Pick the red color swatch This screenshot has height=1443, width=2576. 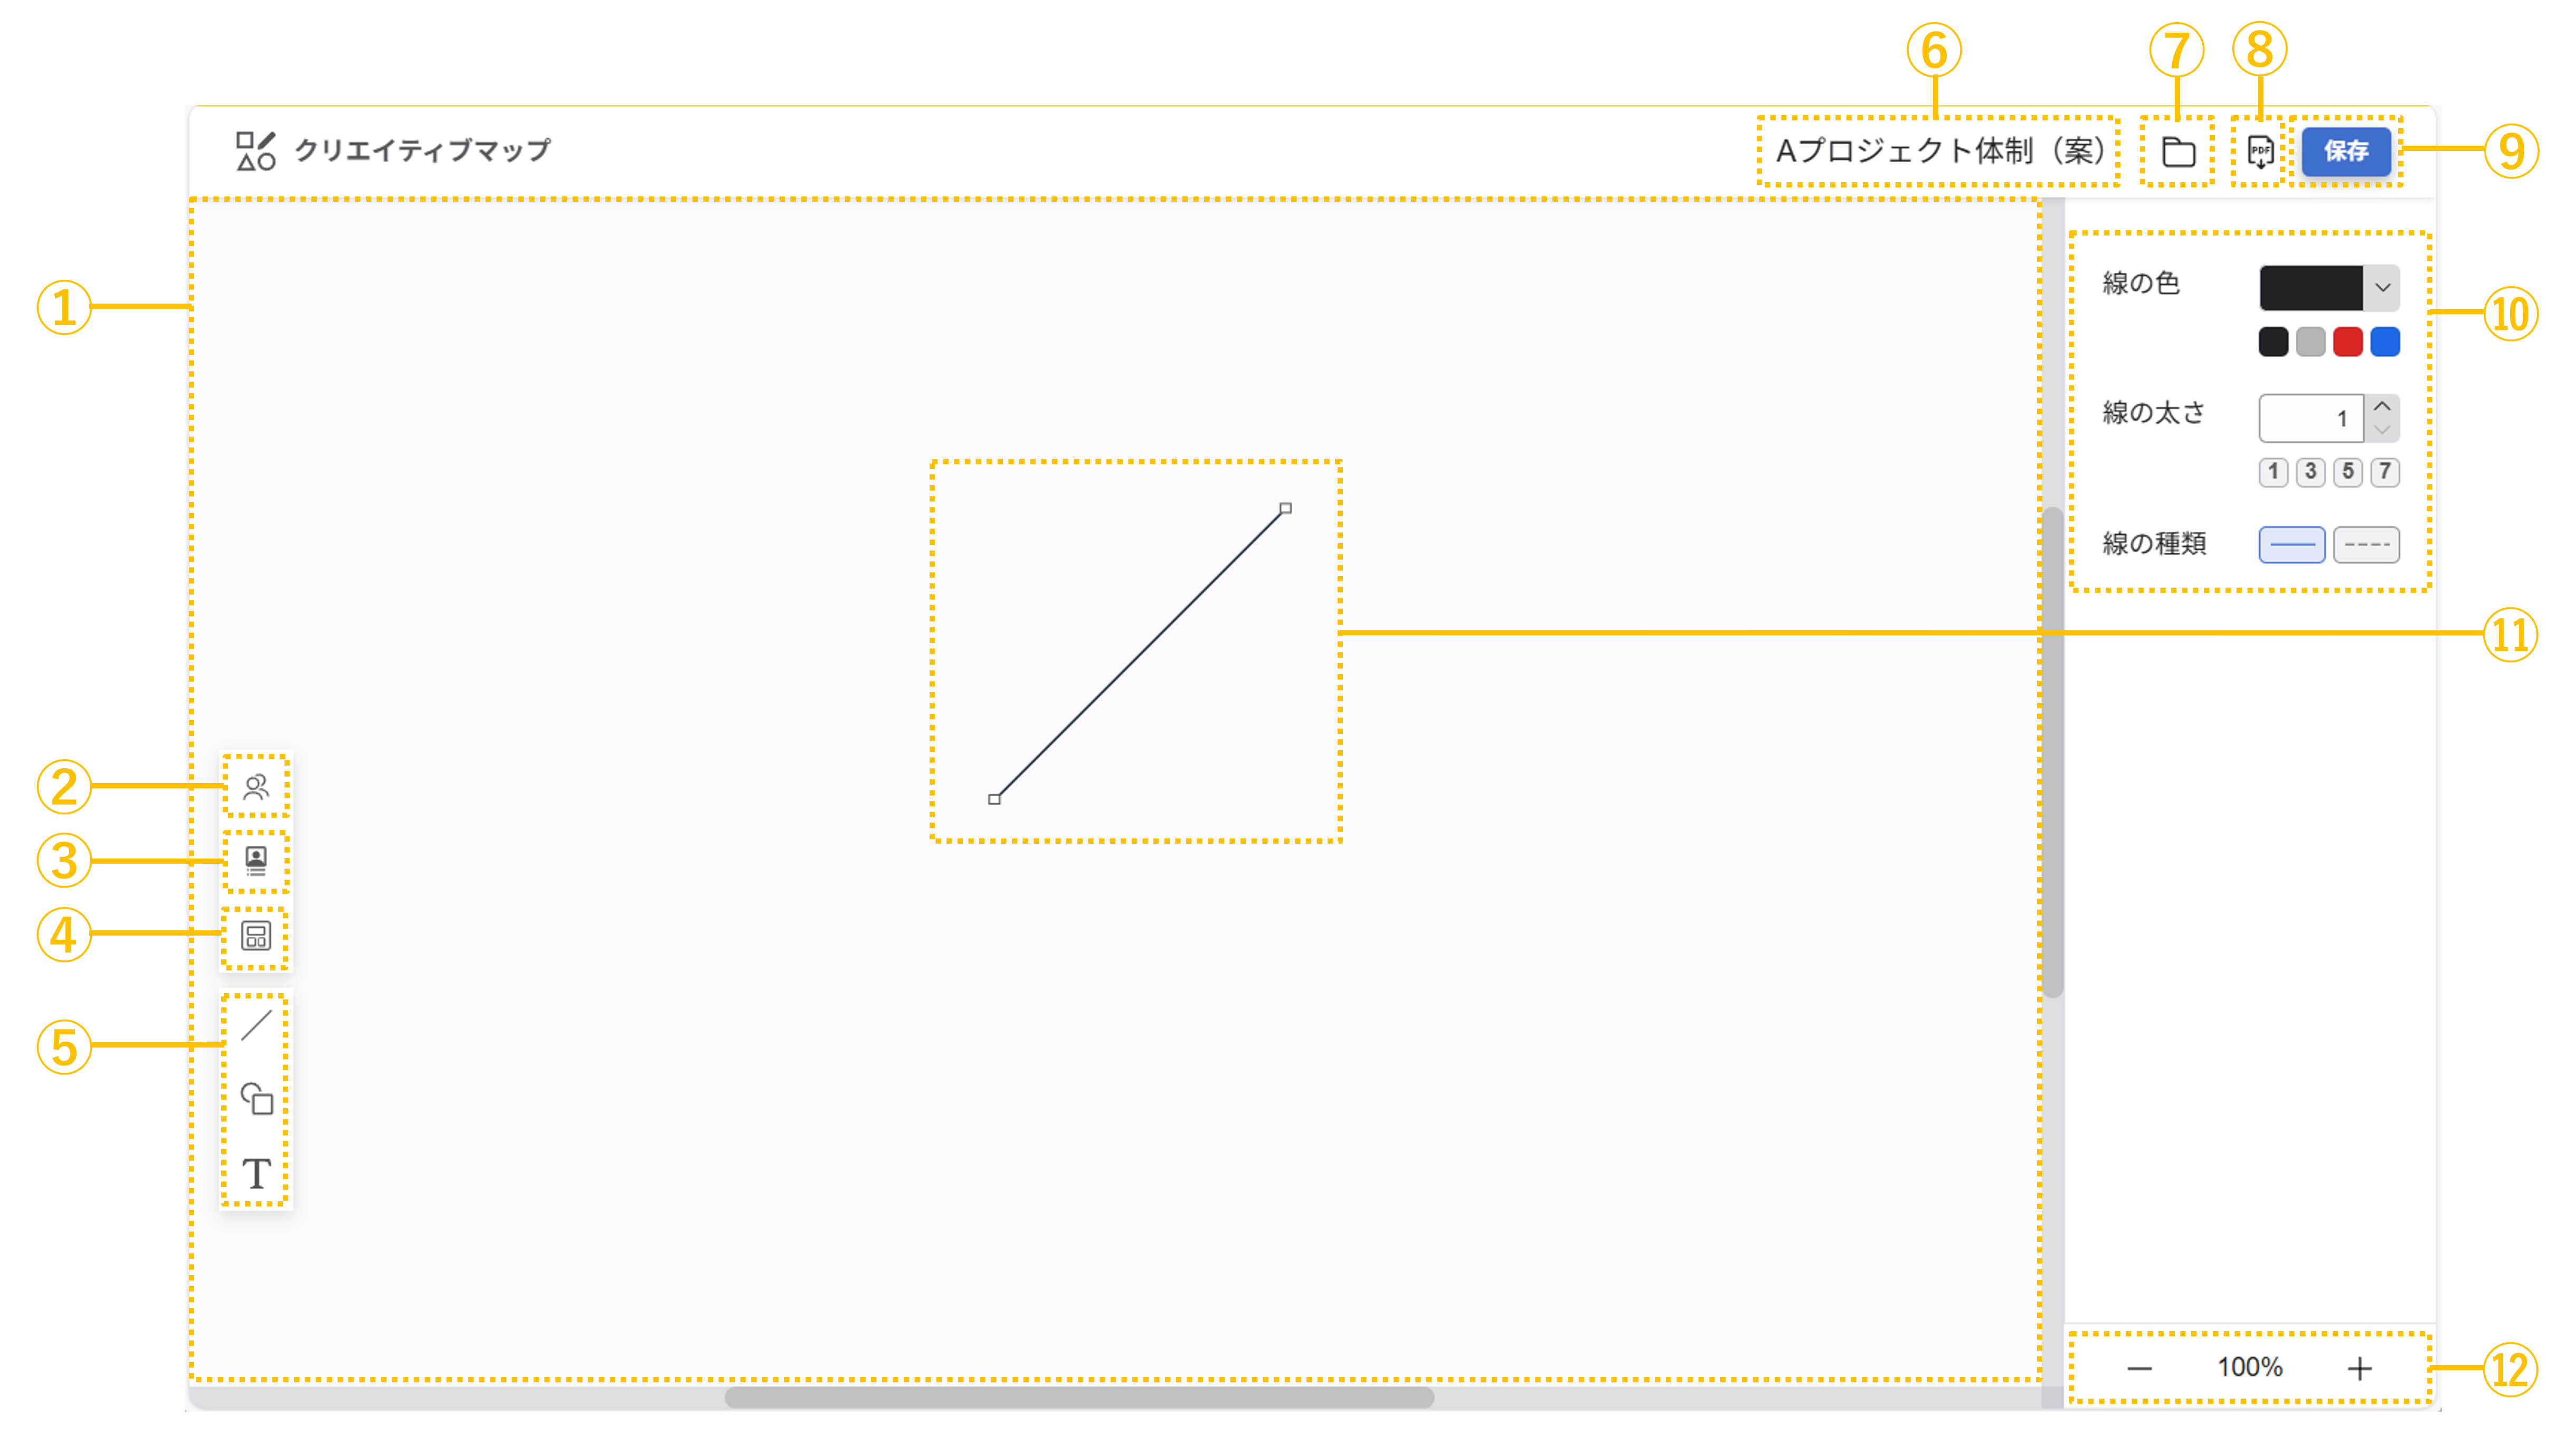(x=2347, y=342)
